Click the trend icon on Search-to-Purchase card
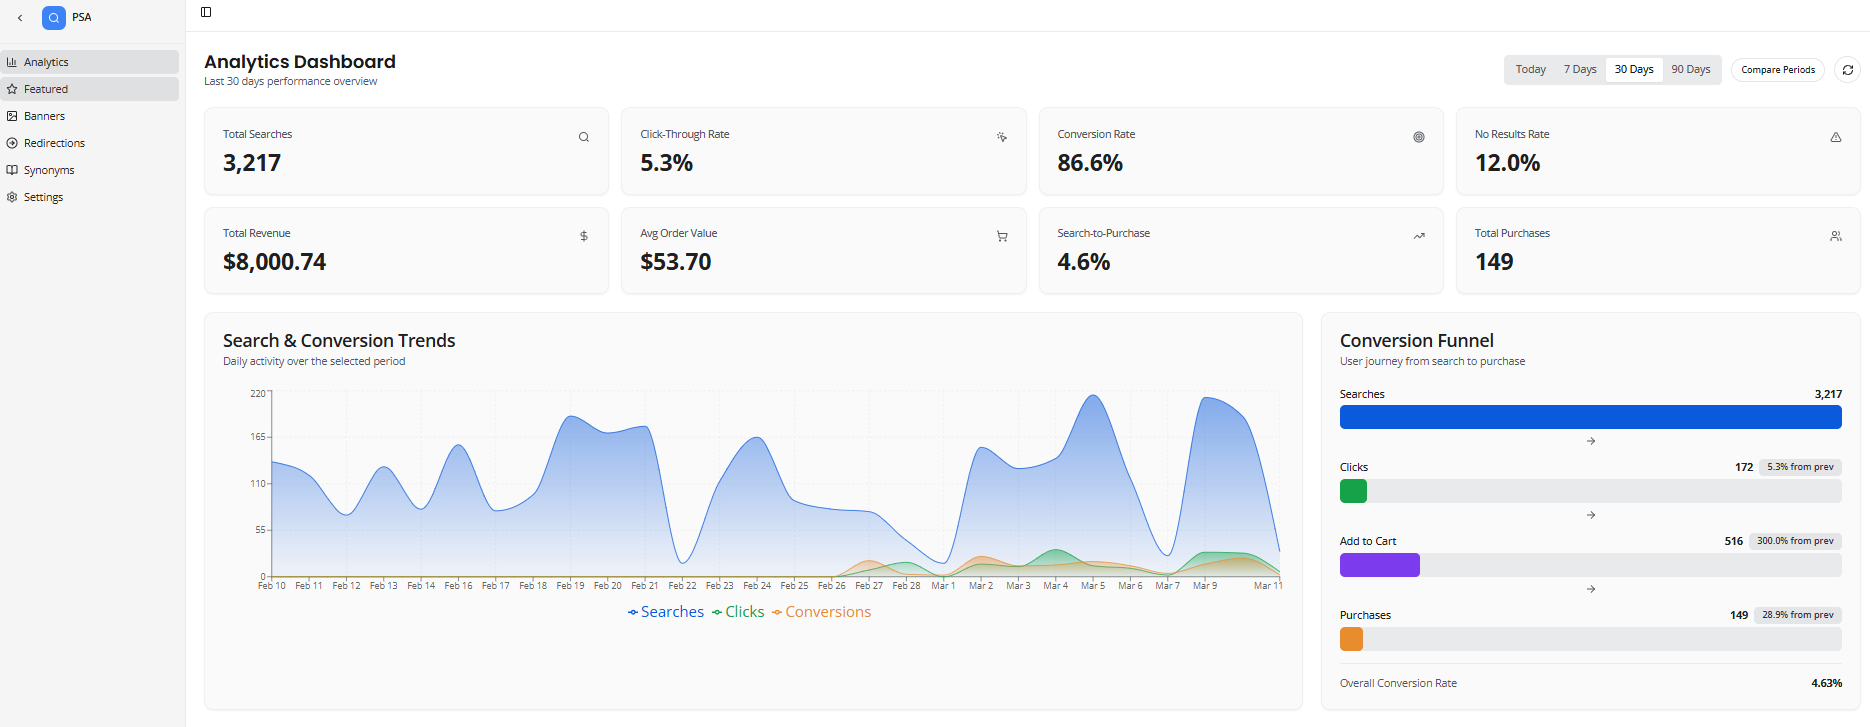This screenshot has height=727, width=1870. point(1419,236)
